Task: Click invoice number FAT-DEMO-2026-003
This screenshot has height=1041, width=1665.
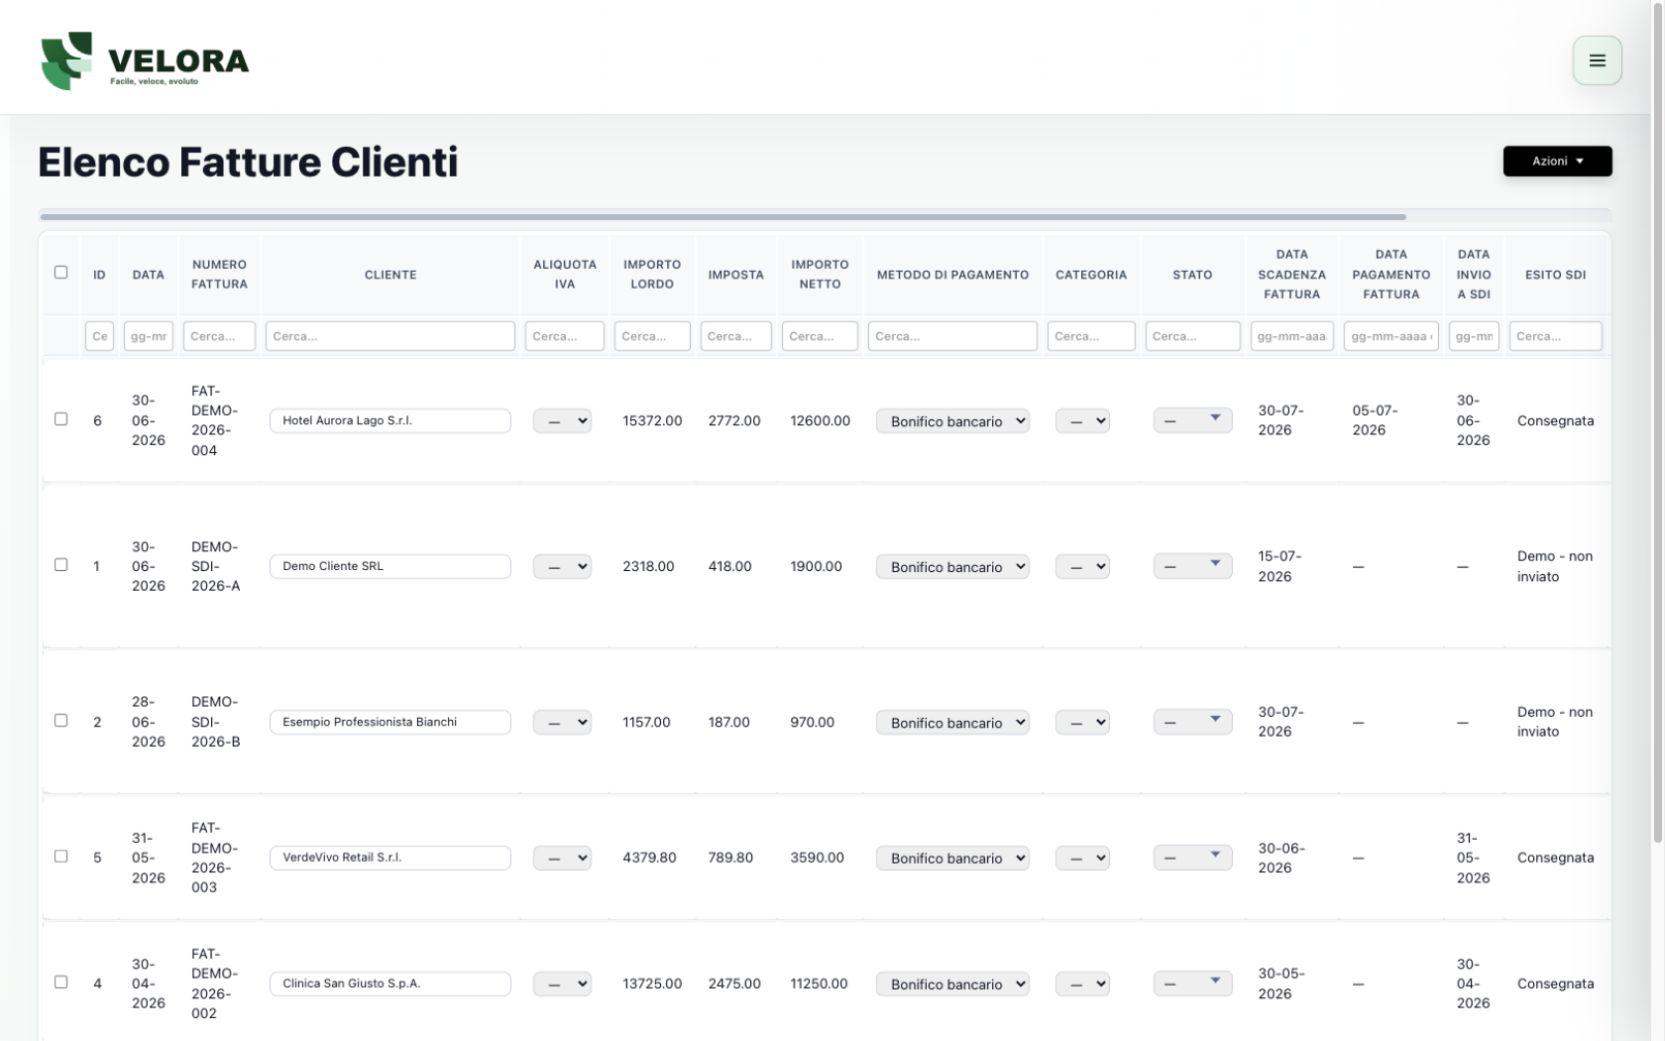Action: [x=214, y=857]
